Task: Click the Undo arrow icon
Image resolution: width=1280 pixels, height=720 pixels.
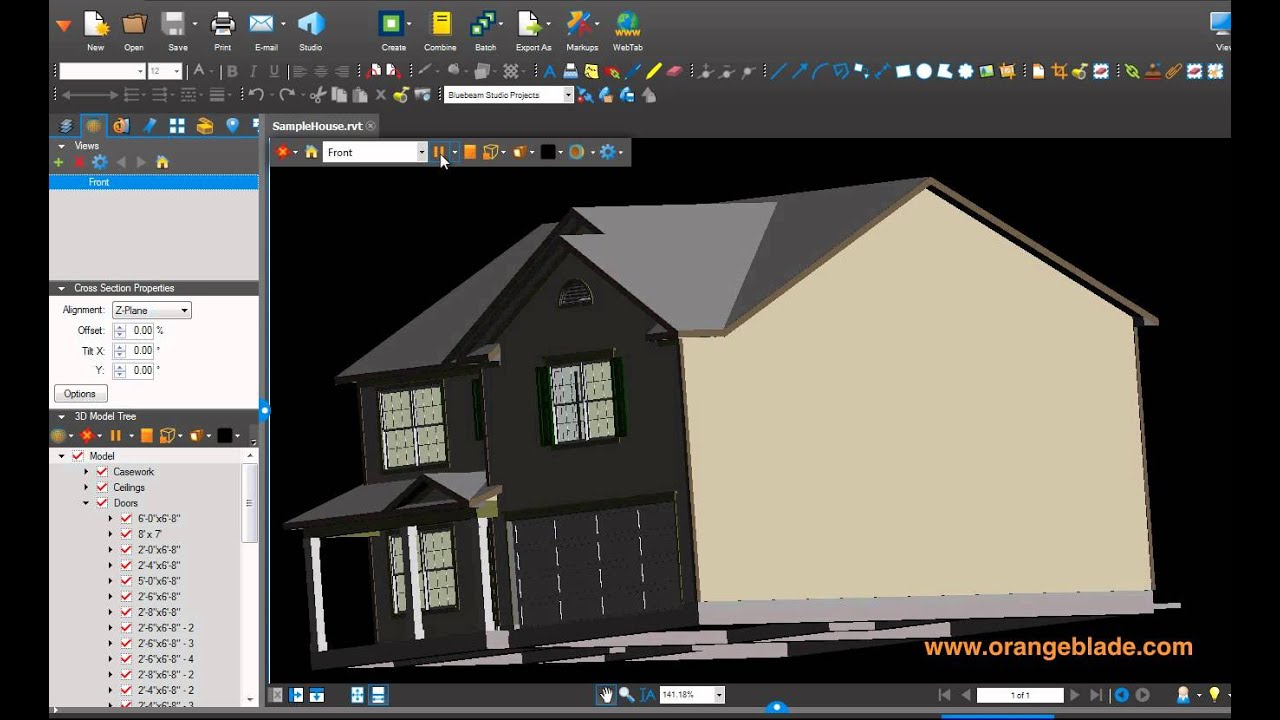Action: pyautogui.click(x=256, y=95)
